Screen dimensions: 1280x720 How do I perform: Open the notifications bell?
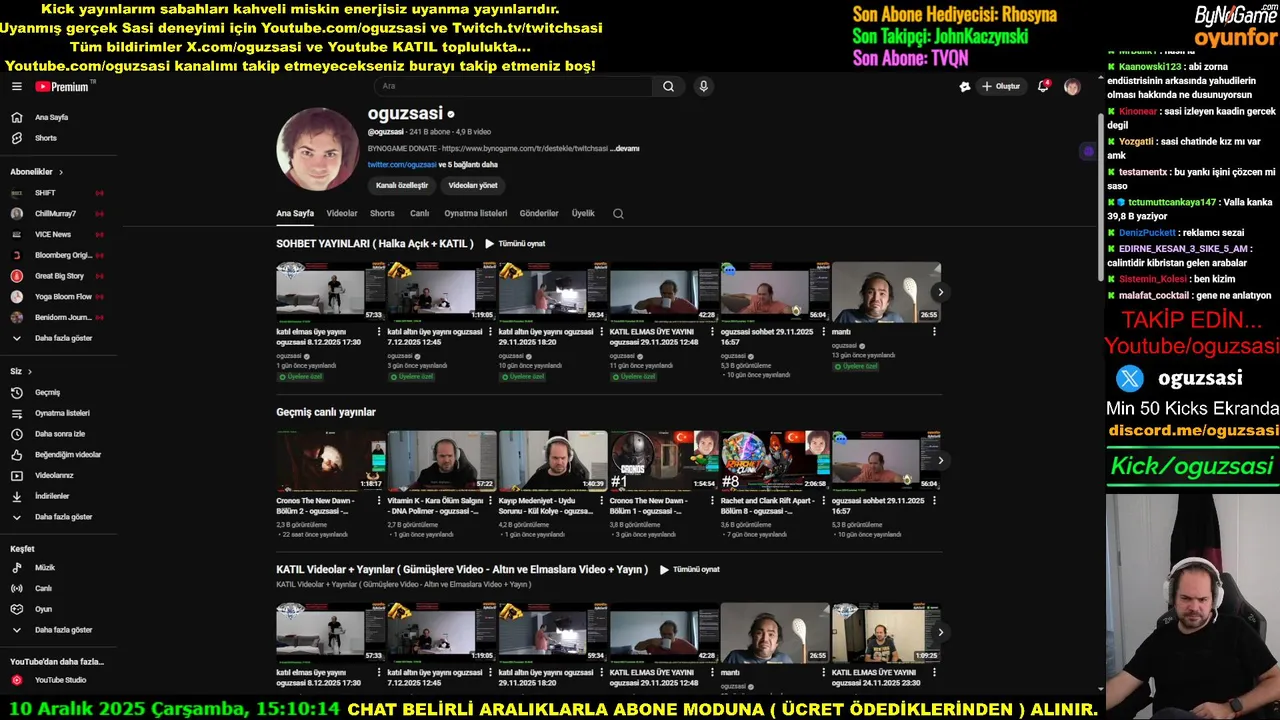[1043, 87]
